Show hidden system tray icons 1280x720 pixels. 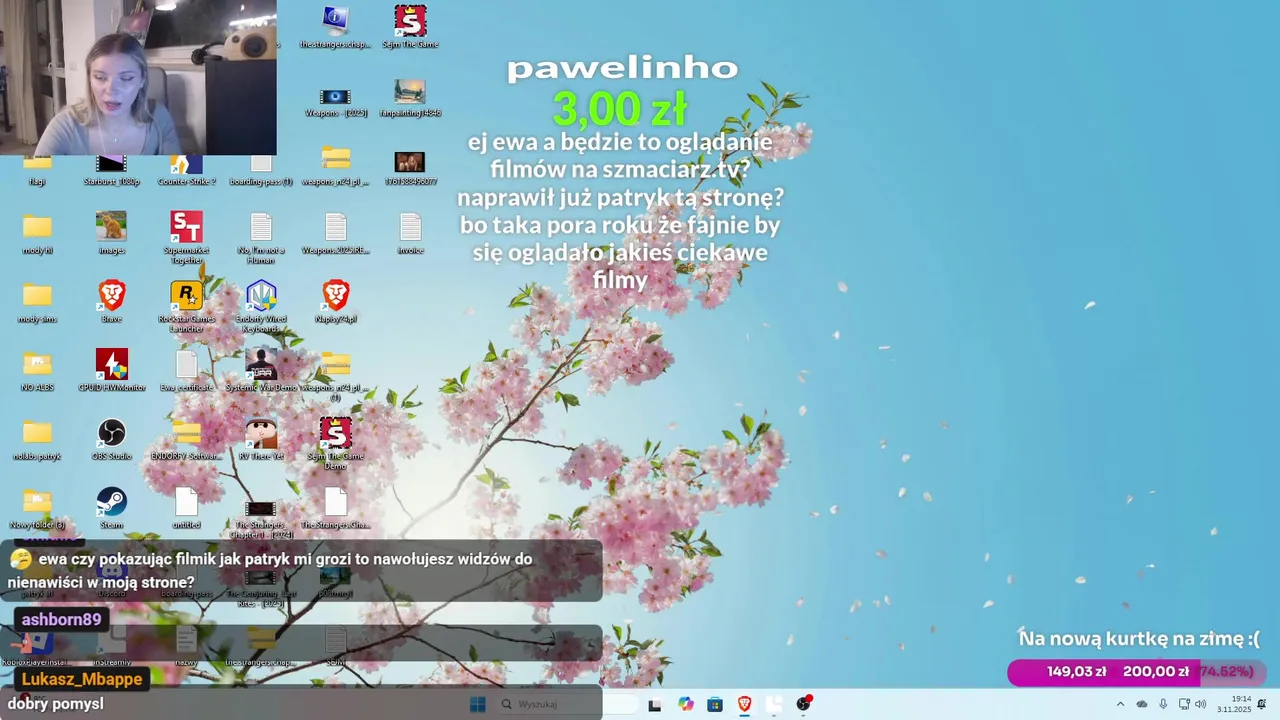[1120, 704]
